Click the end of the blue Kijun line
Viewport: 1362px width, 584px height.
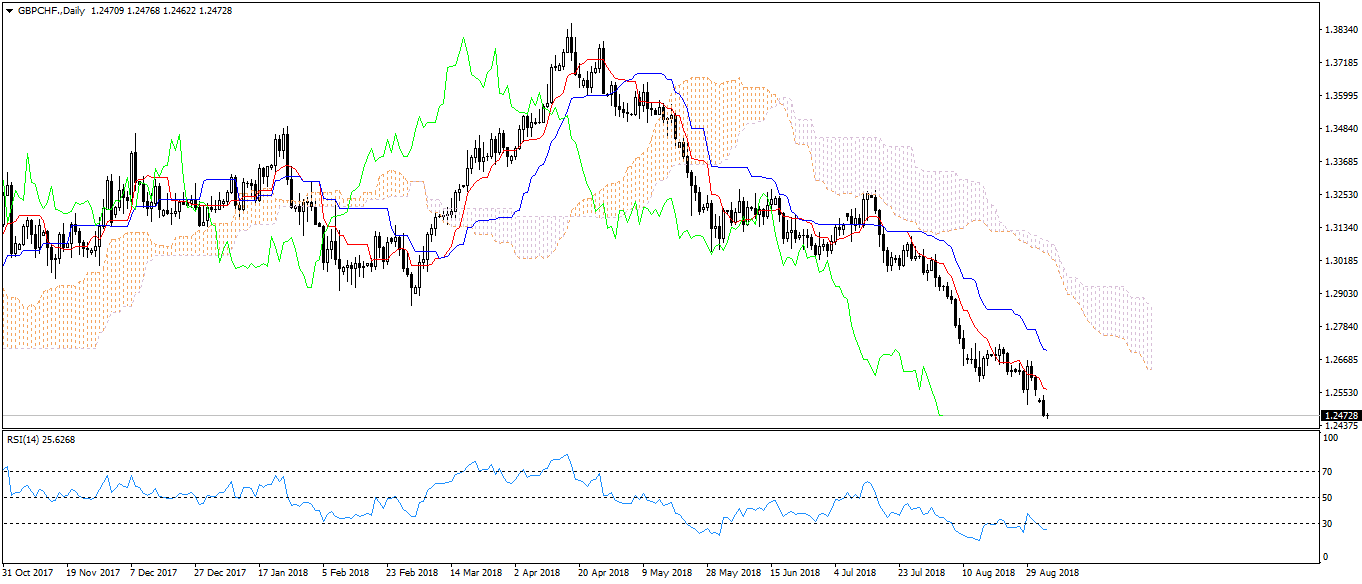pos(1046,350)
